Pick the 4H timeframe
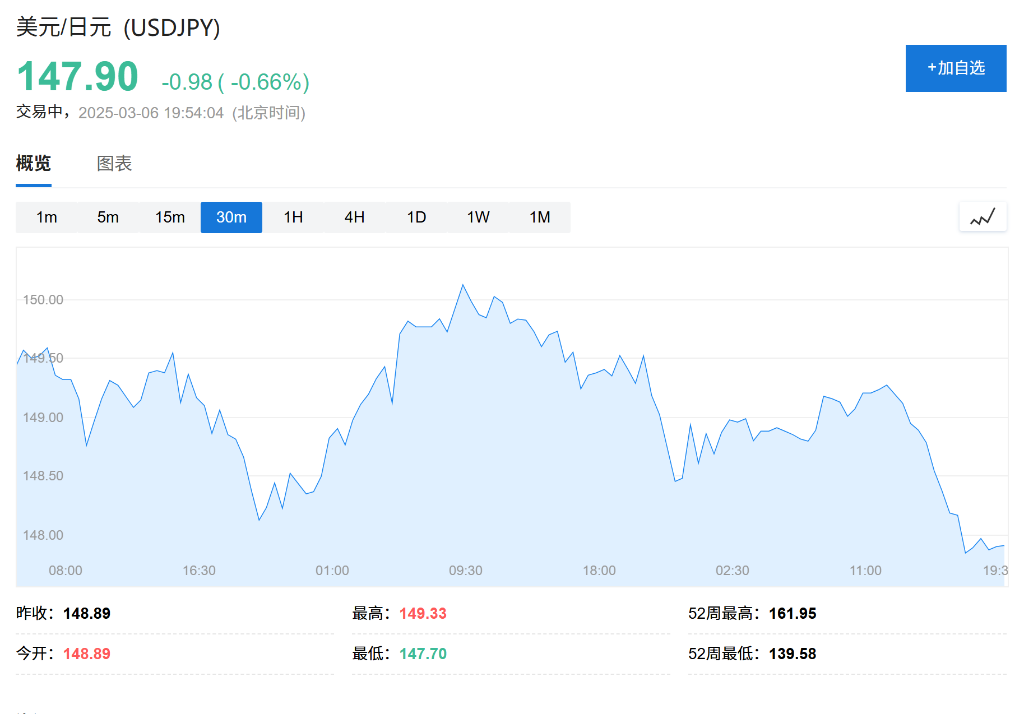Viewport: 1024px width, 714px height. click(x=354, y=217)
